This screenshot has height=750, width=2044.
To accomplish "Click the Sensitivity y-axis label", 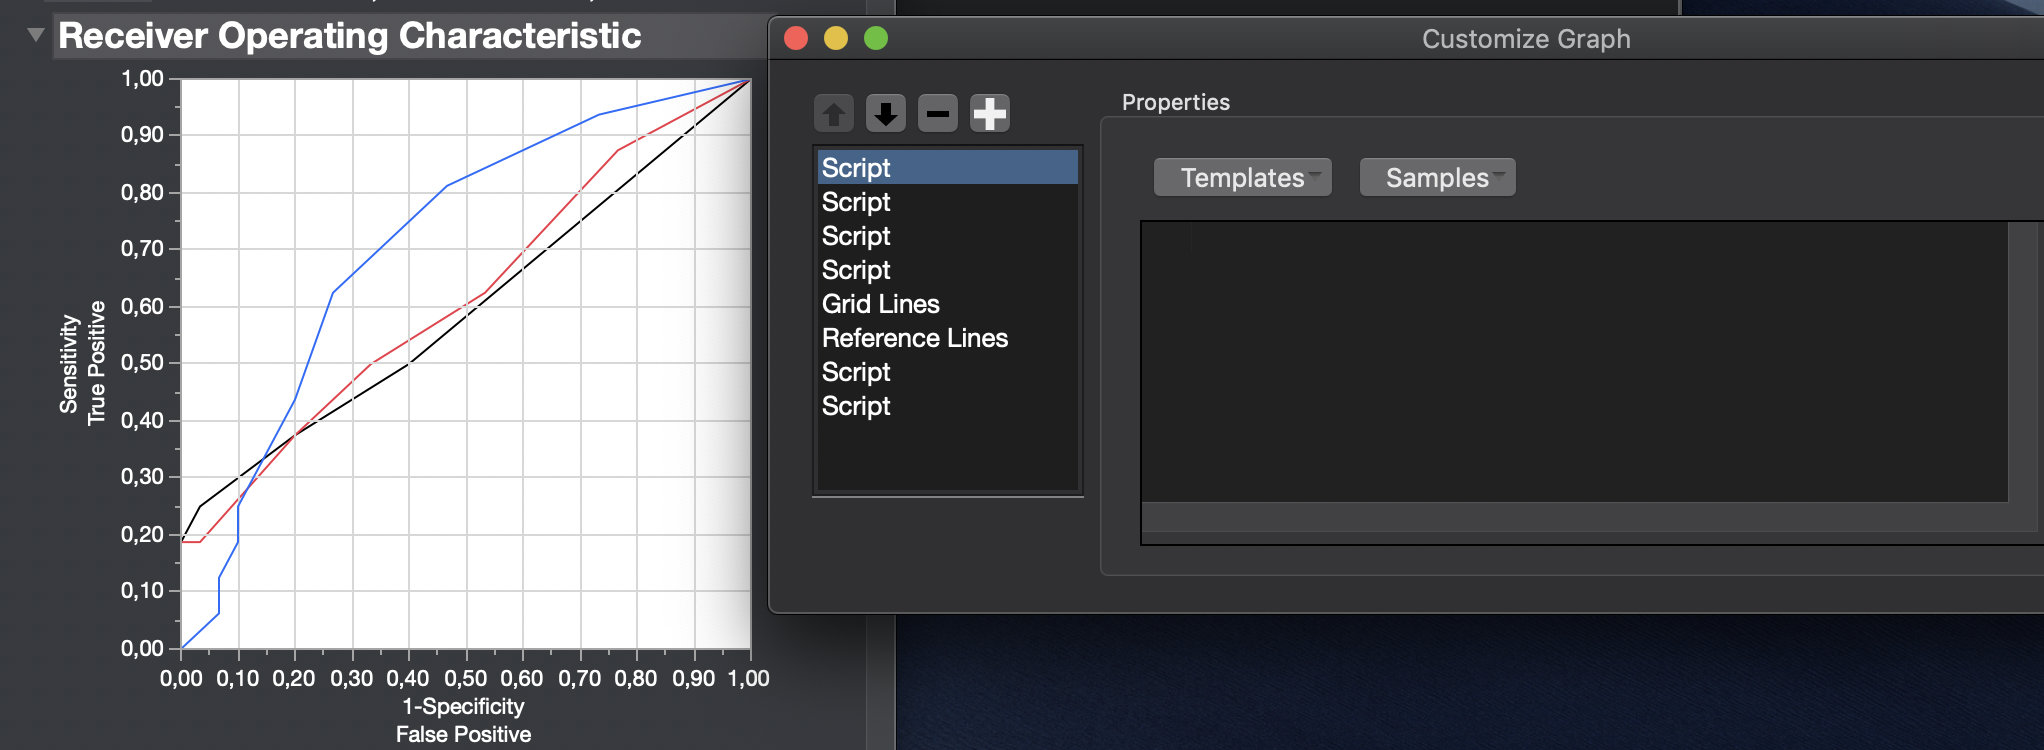I will pos(68,364).
